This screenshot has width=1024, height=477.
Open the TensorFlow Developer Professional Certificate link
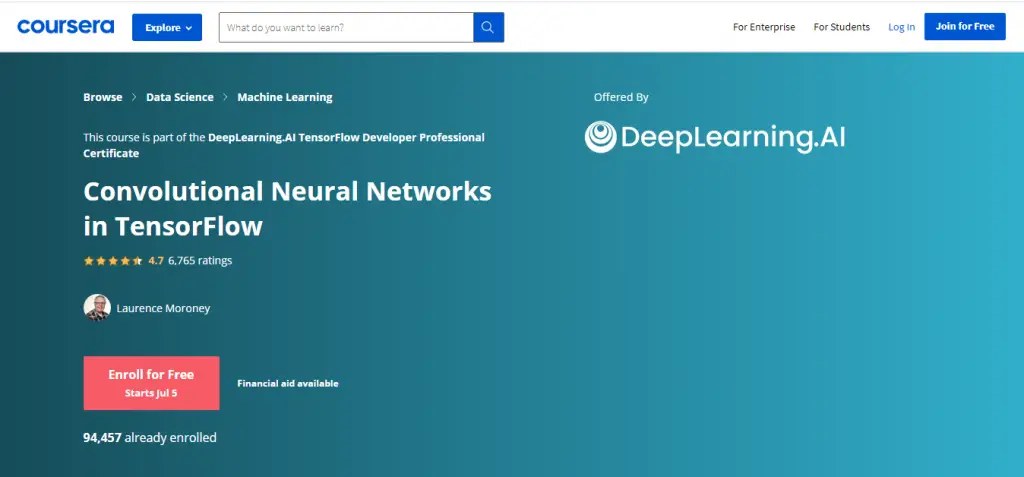(345, 138)
